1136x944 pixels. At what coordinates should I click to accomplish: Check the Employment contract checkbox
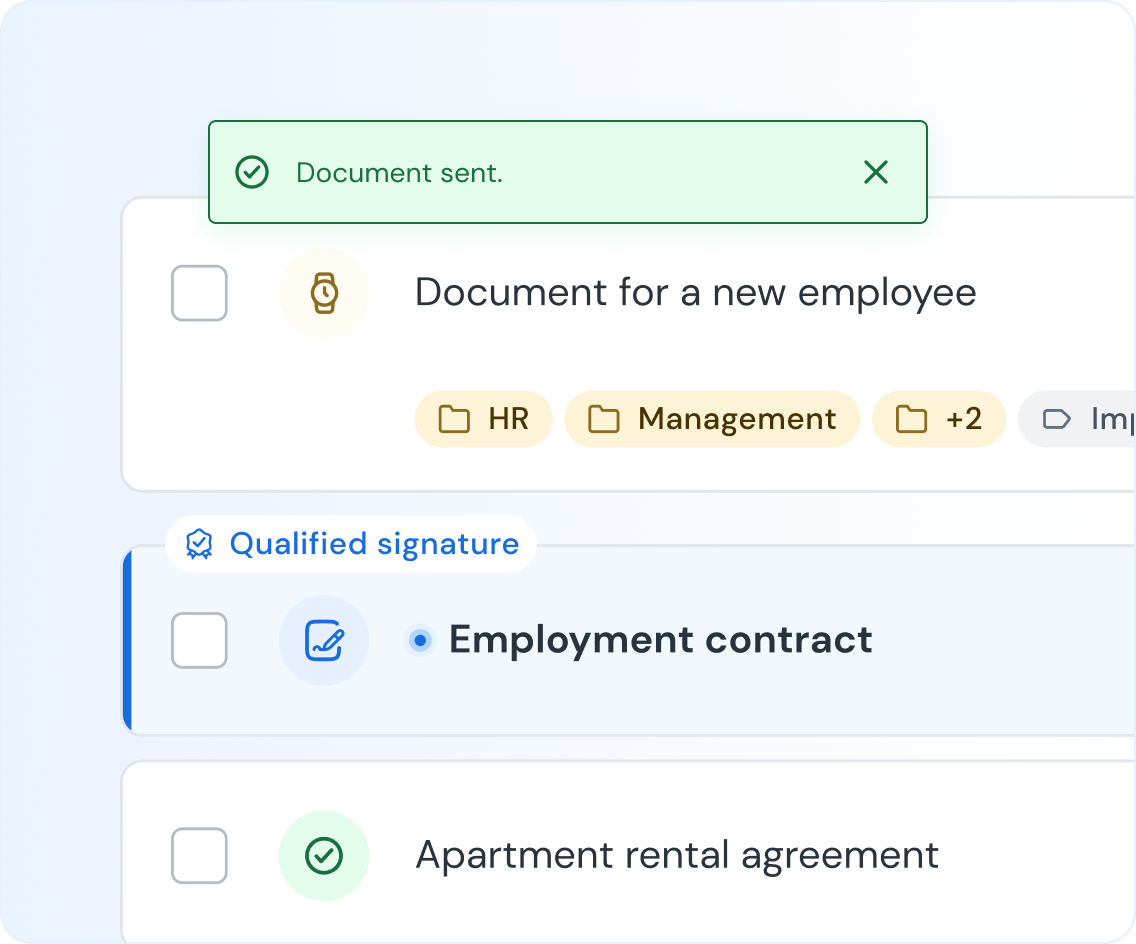199,641
